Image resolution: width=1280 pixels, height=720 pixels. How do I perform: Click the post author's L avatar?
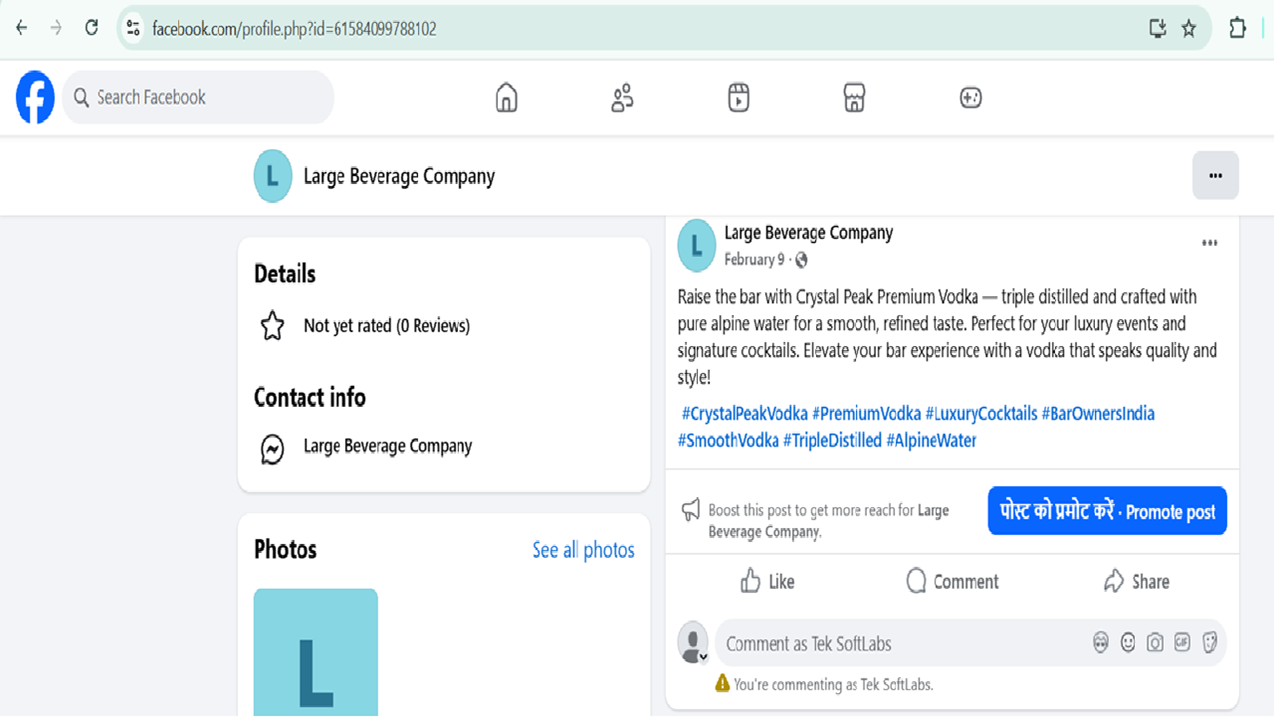pyautogui.click(x=697, y=245)
